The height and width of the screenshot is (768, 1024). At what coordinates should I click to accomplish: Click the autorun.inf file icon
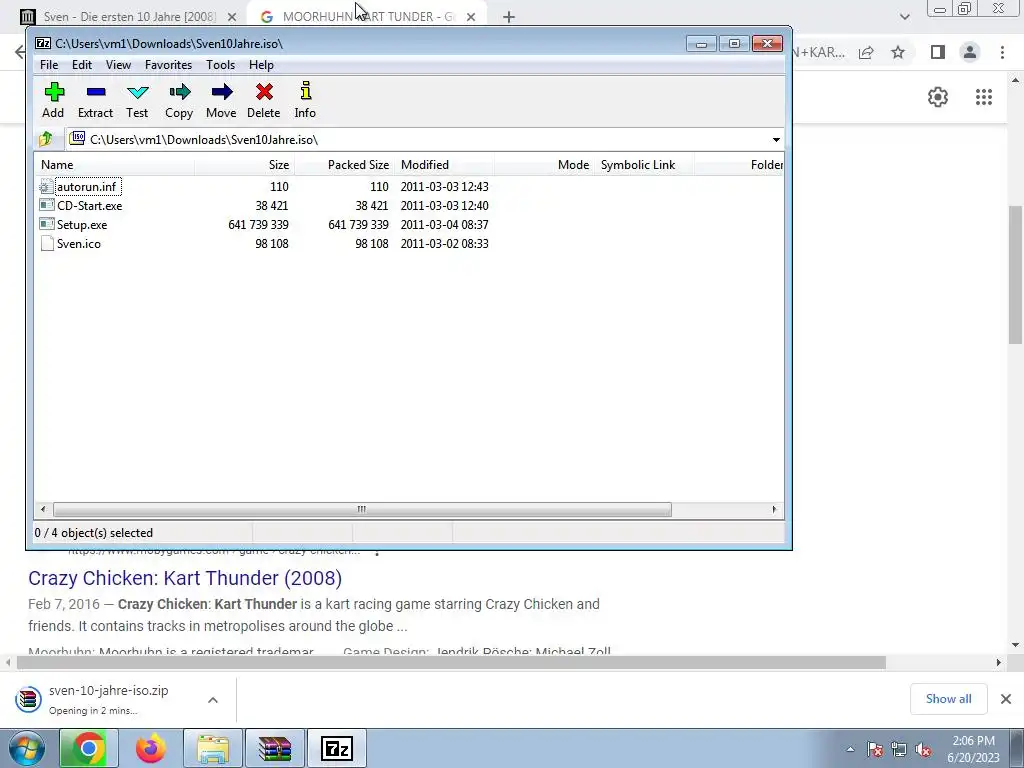coord(46,187)
